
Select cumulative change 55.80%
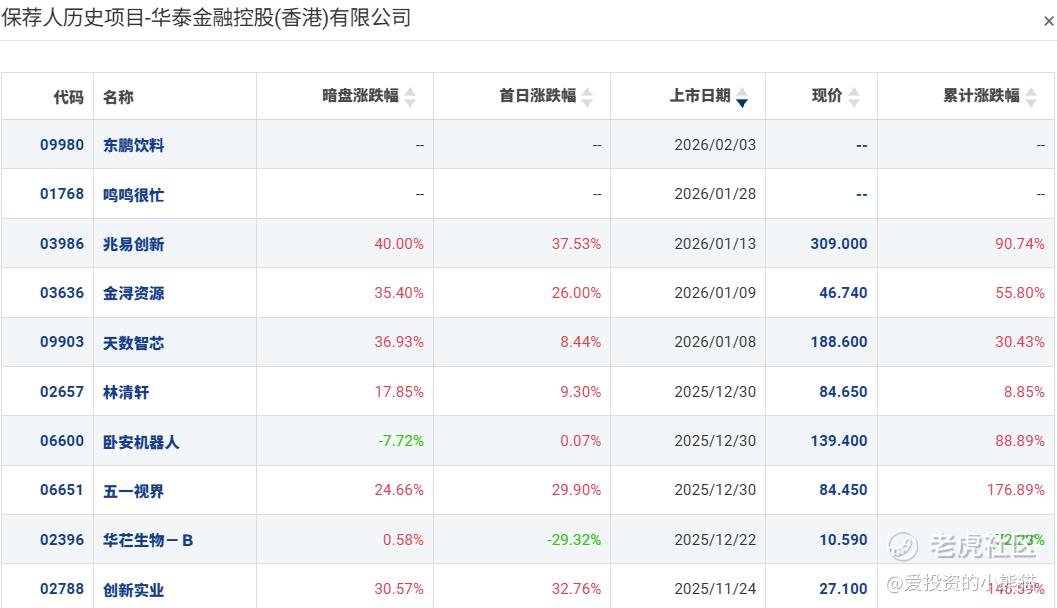(1020, 293)
